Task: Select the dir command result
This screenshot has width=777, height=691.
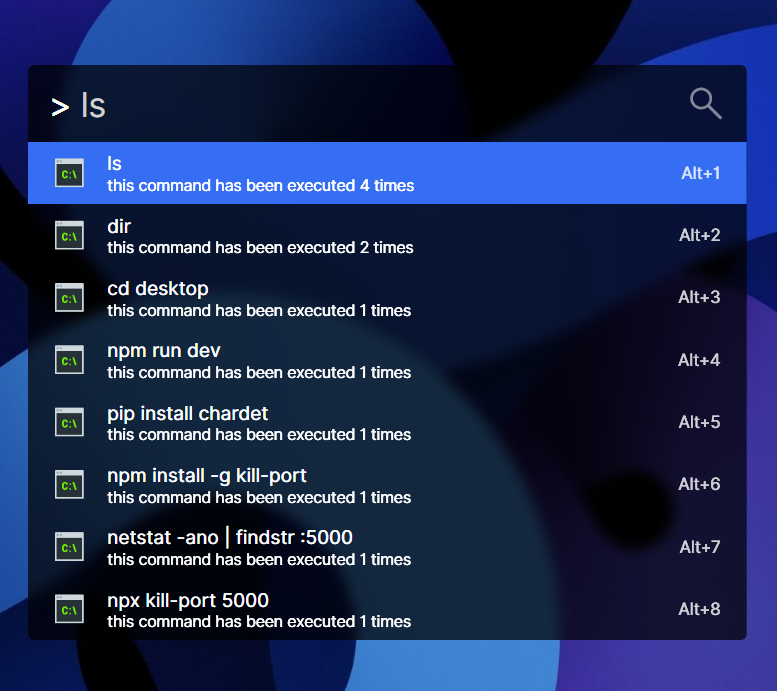Action: [x=387, y=235]
